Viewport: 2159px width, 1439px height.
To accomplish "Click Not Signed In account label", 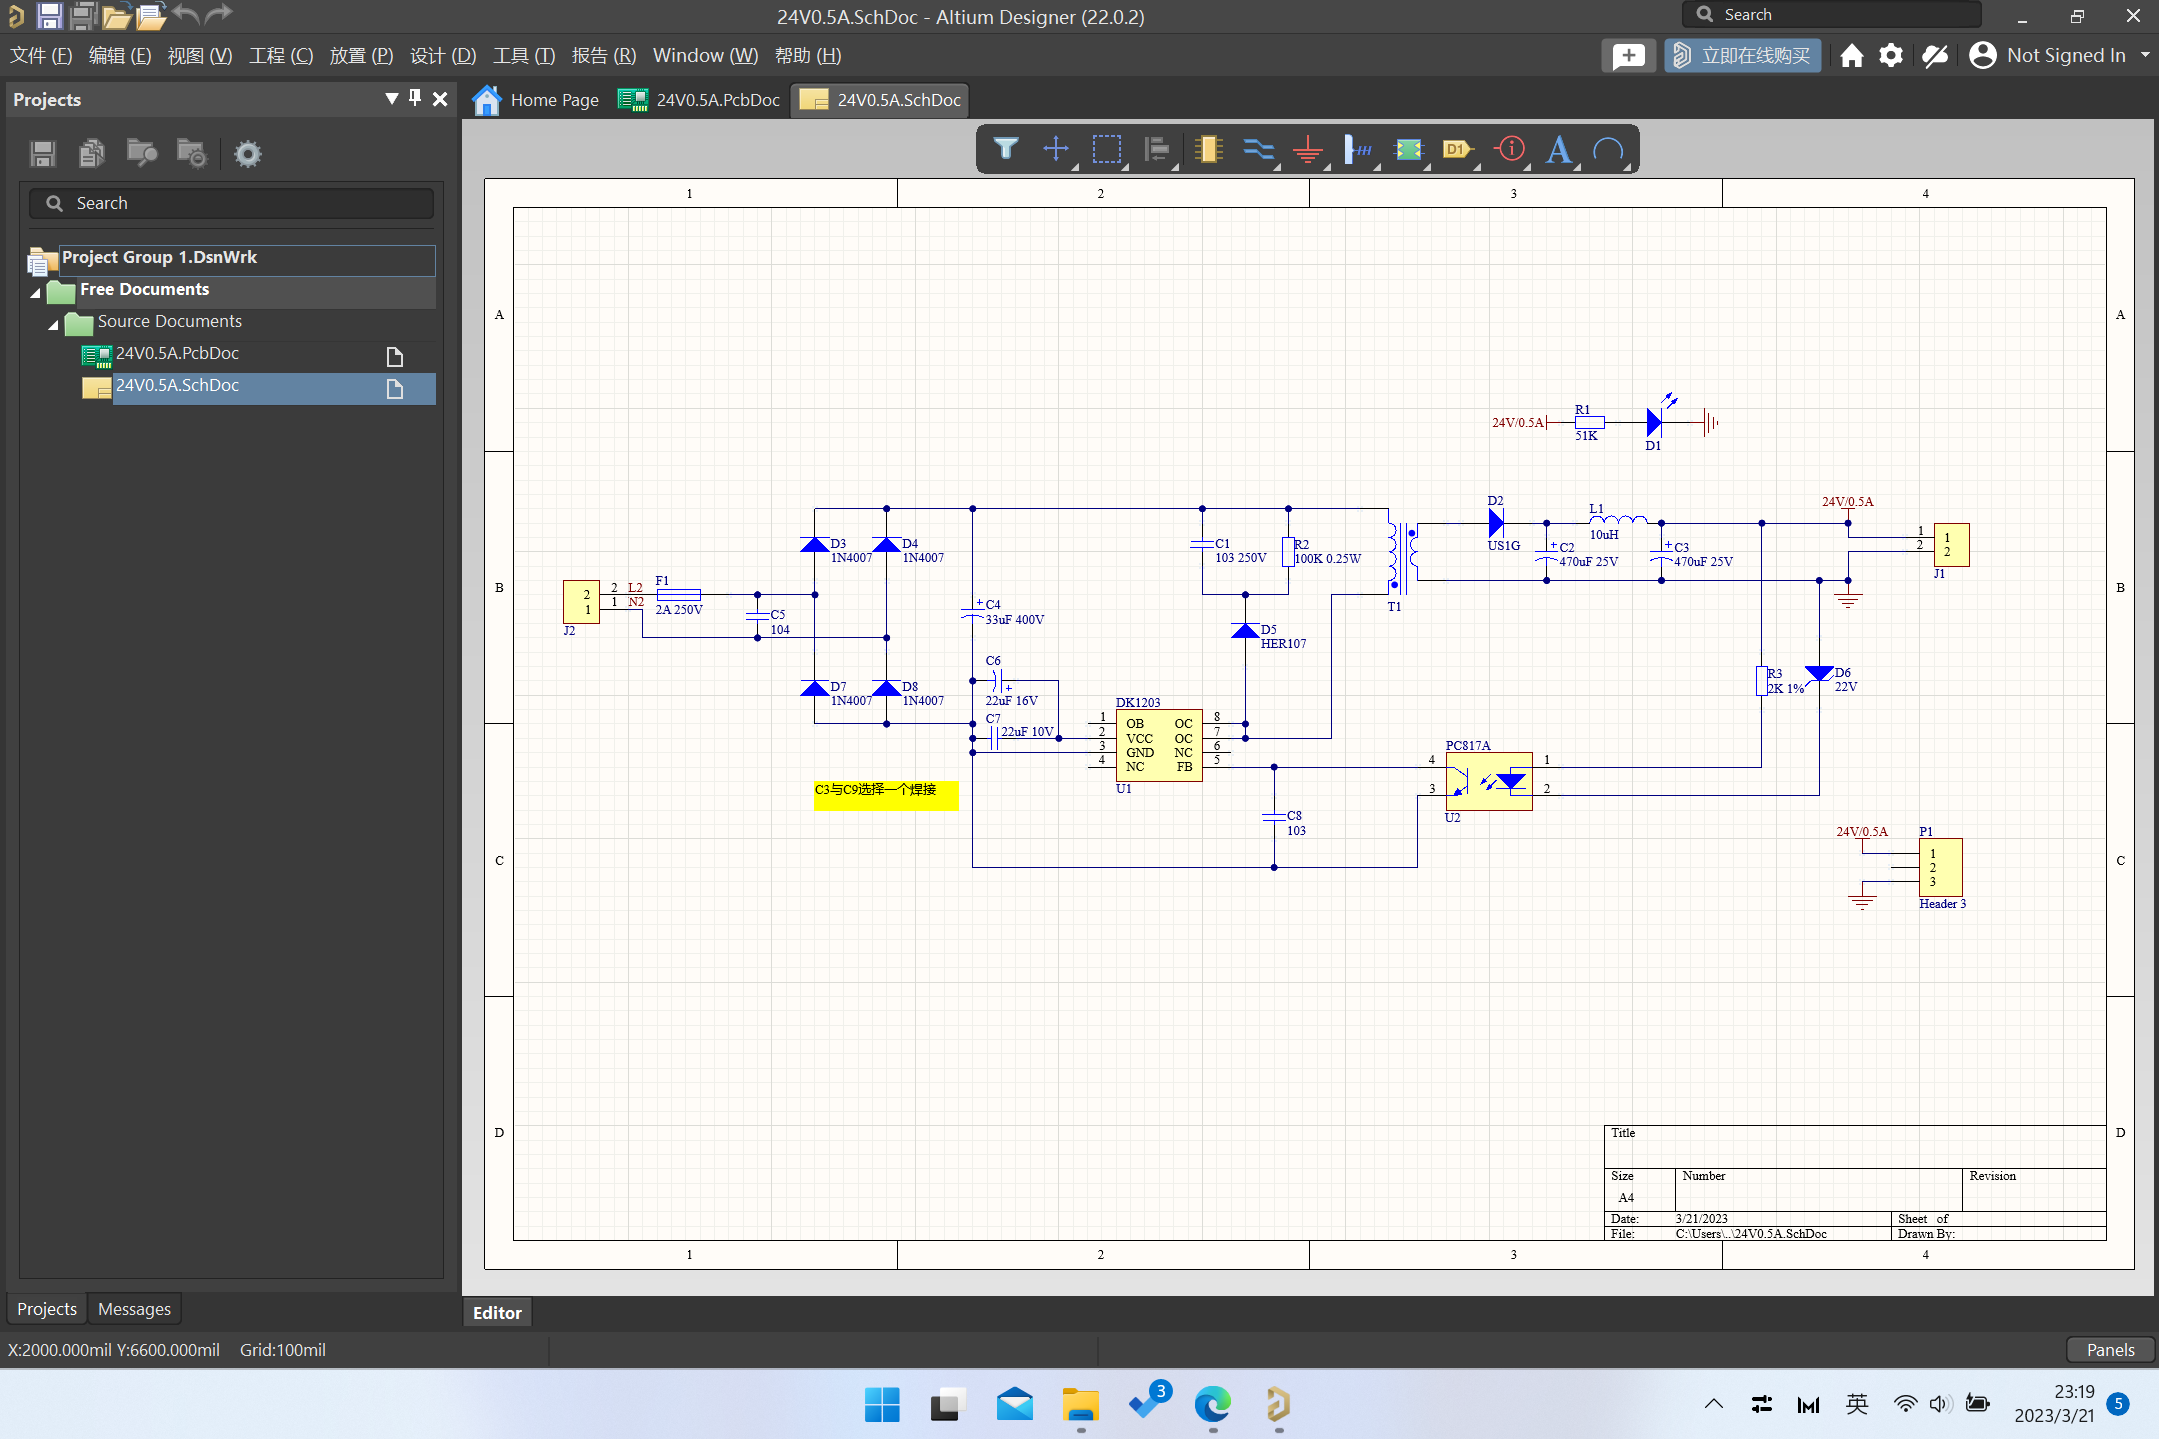I will [2066, 56].
